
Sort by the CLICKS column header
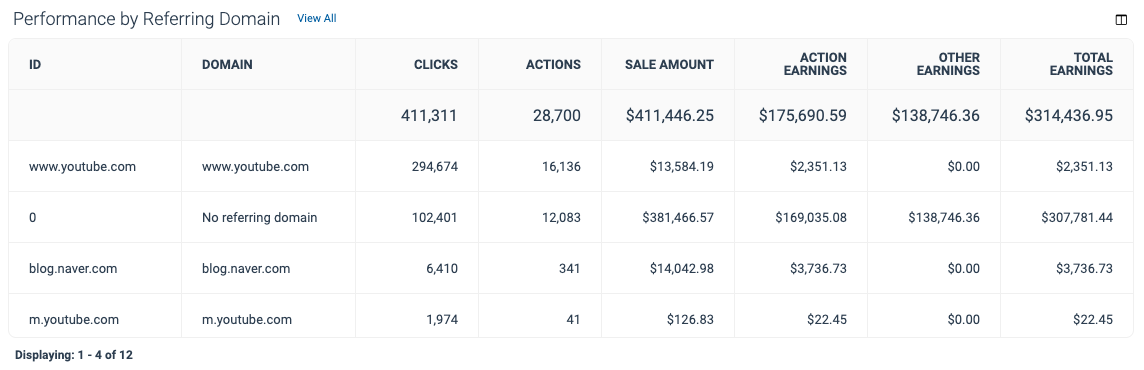pyautogui.click(x=436, y=64)
